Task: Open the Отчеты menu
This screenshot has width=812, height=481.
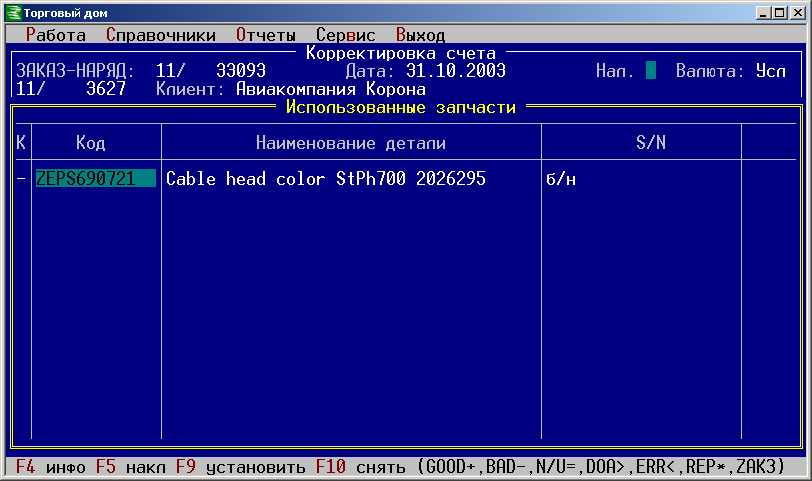Action: 266,35
